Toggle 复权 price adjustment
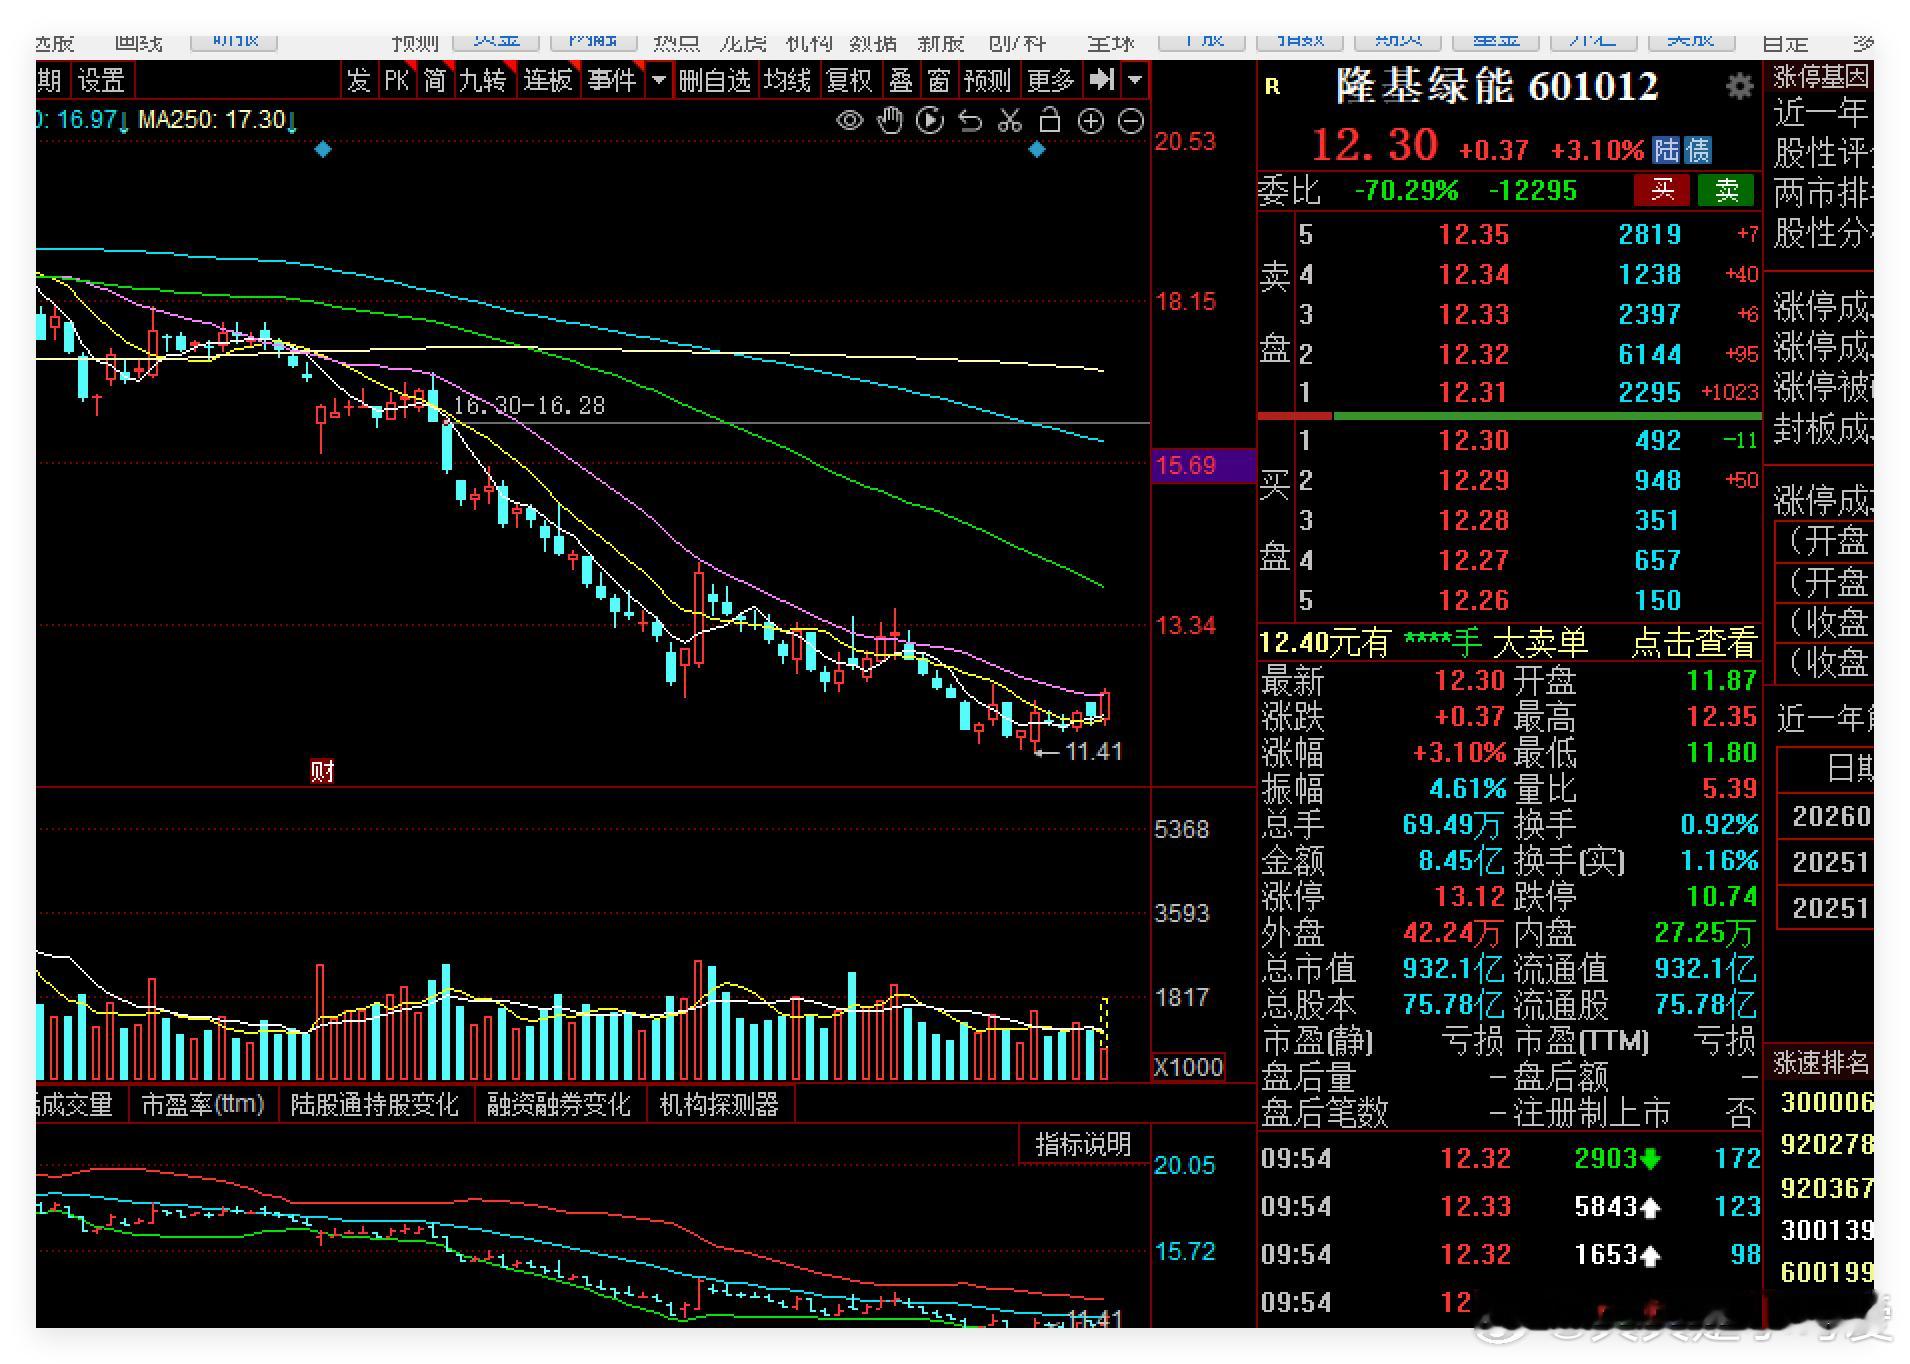The width and height of the screenshot is (1910, 1364). [x=849, y=79]
